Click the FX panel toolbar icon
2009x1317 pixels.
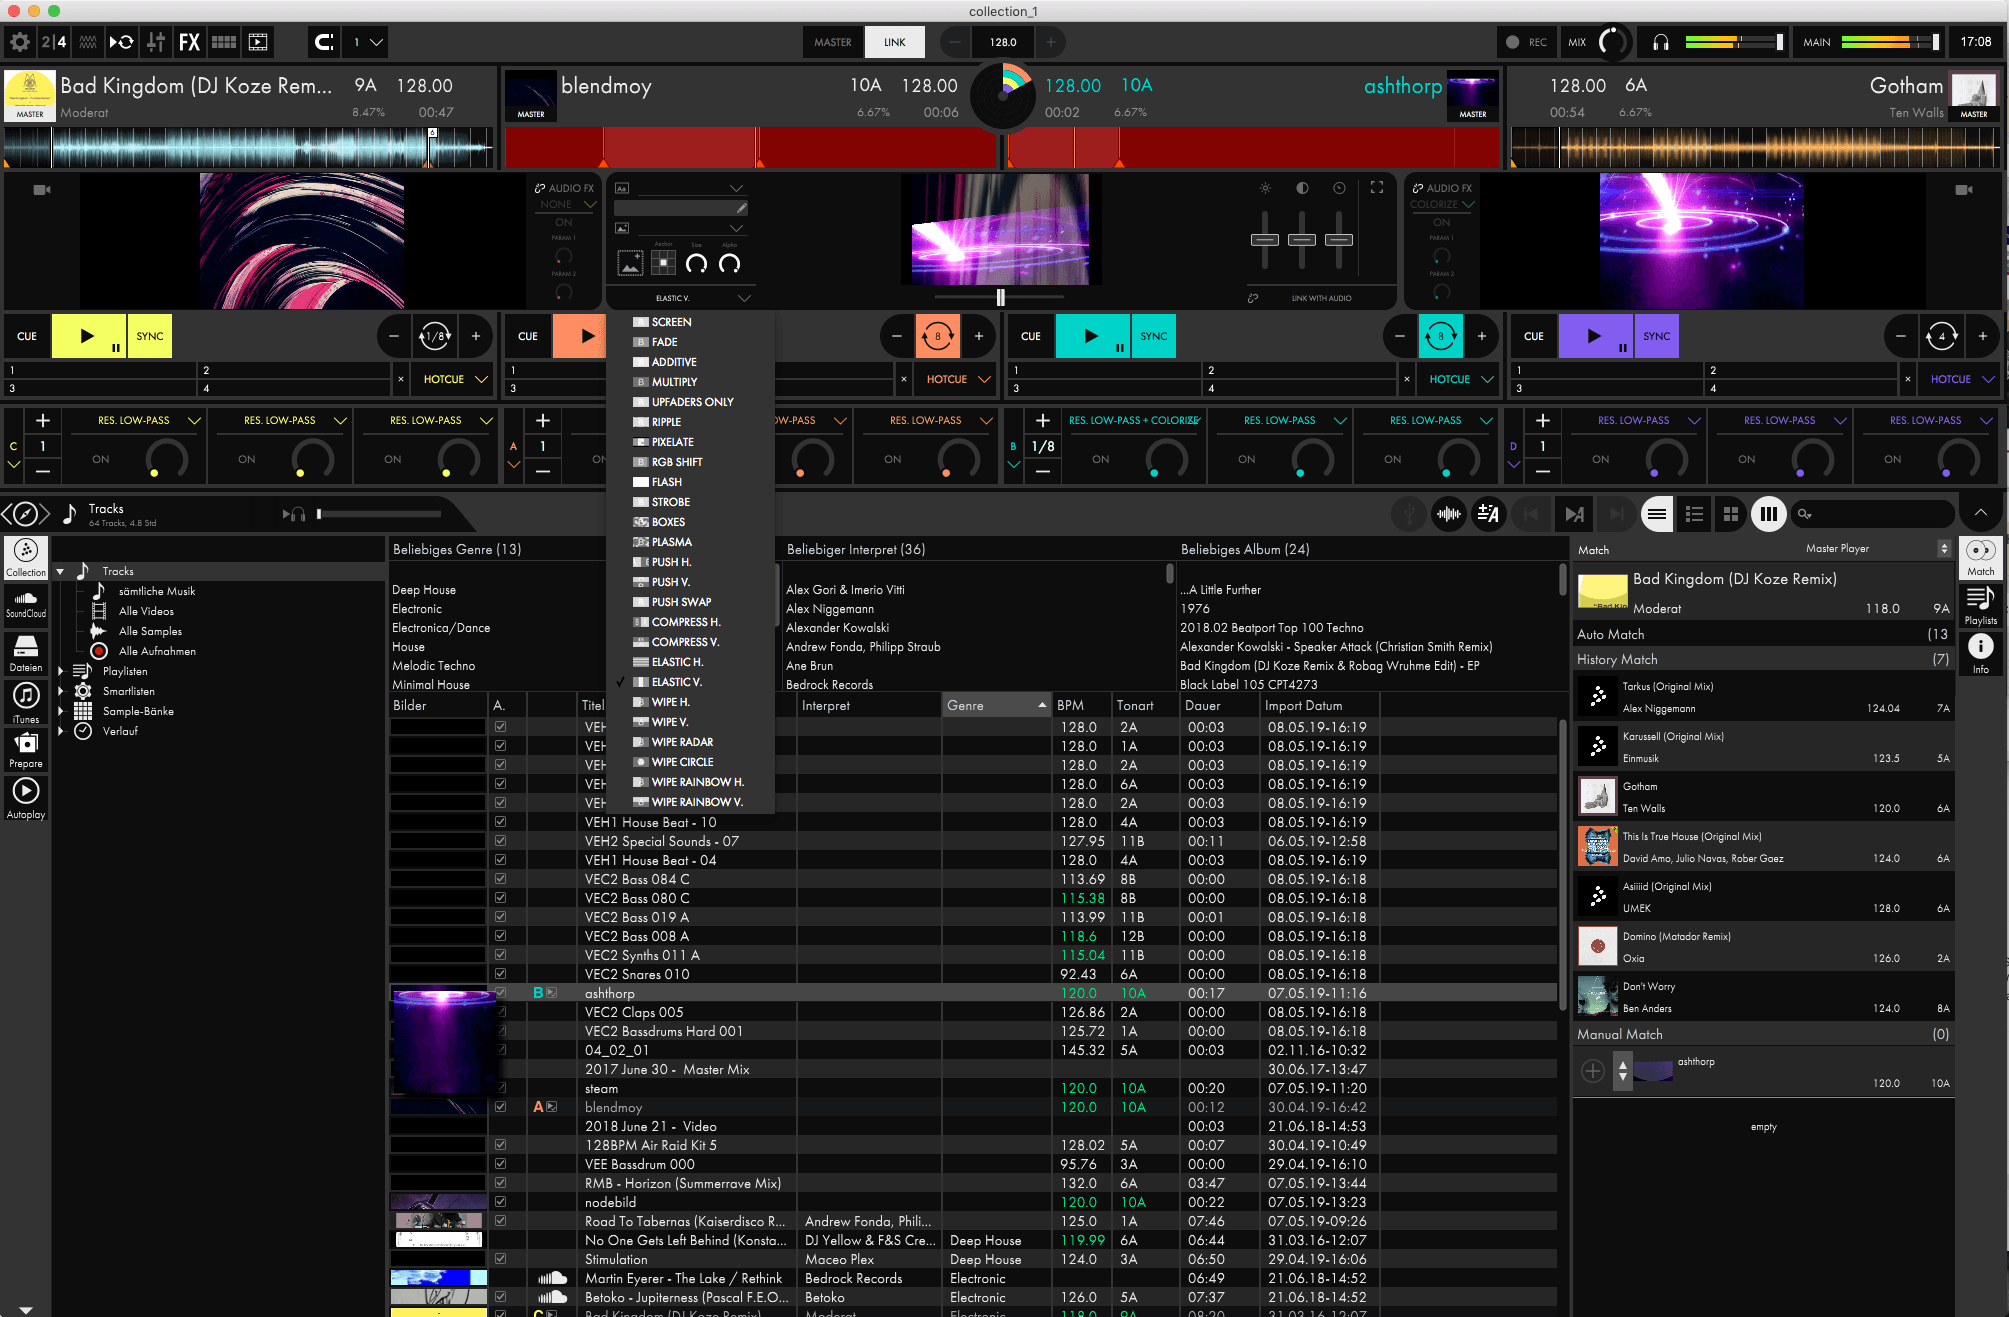point(189,42)
